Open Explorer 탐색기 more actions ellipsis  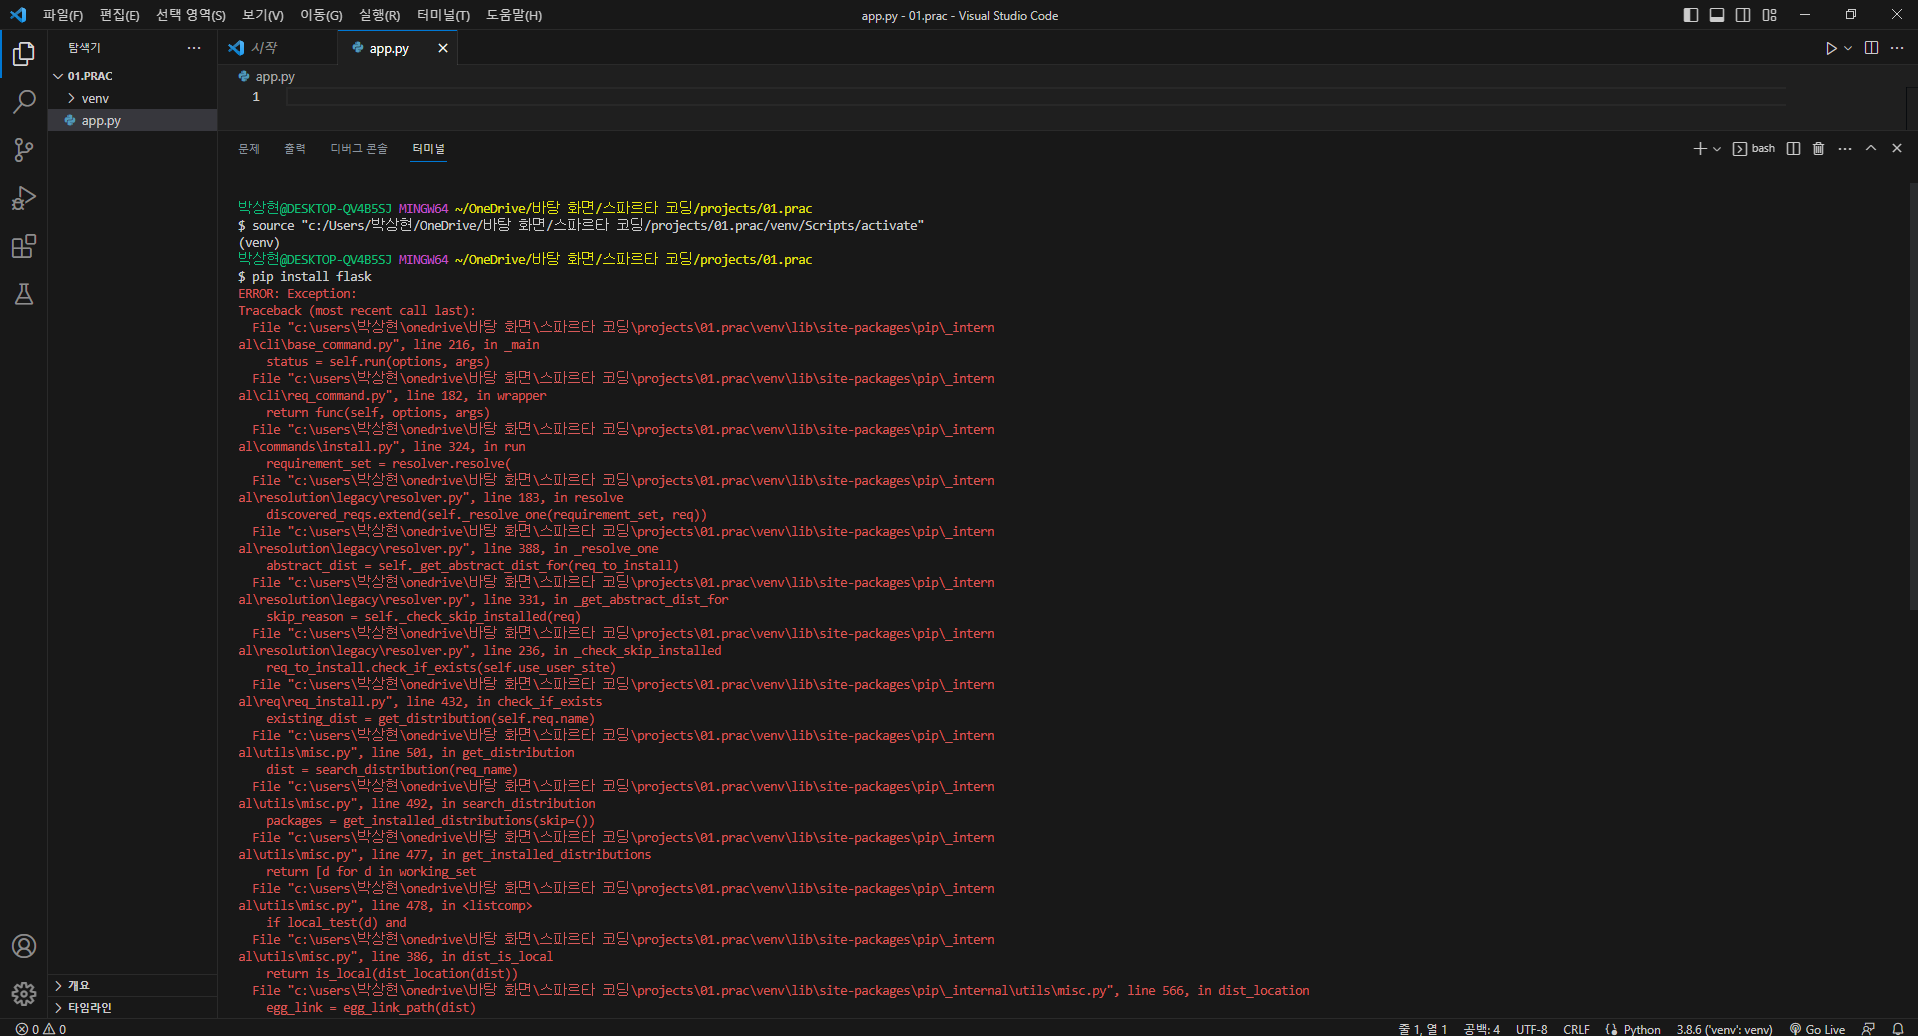point(194,48)
